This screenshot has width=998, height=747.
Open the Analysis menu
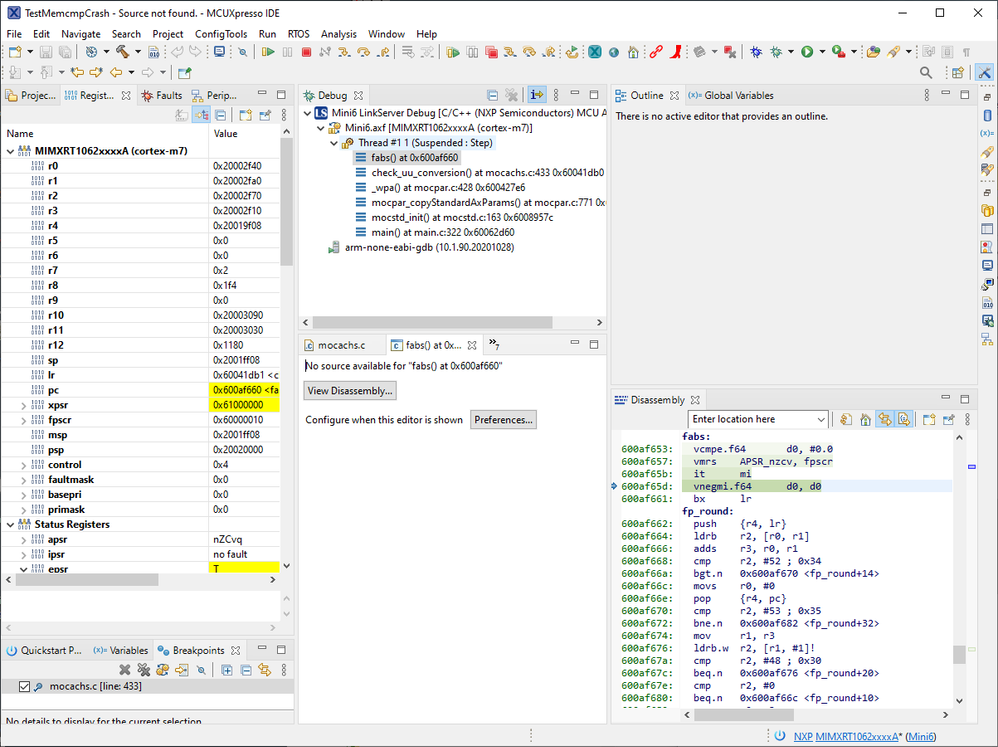pyautogui.click(x=339, y=34)
